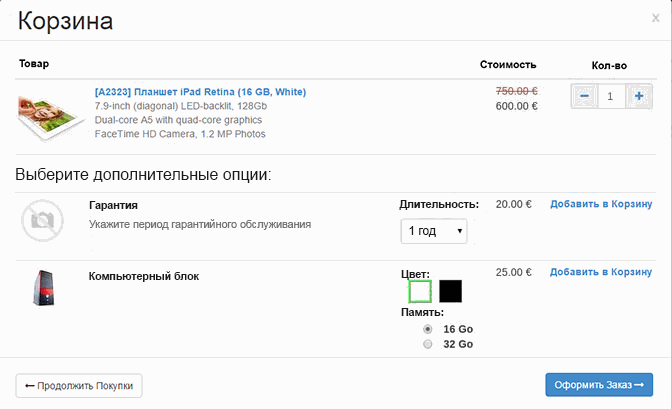Screen dimensions: 672x409
Task: Open the Длительность 1 год dropdown
Action: click(x=434, y=231)
